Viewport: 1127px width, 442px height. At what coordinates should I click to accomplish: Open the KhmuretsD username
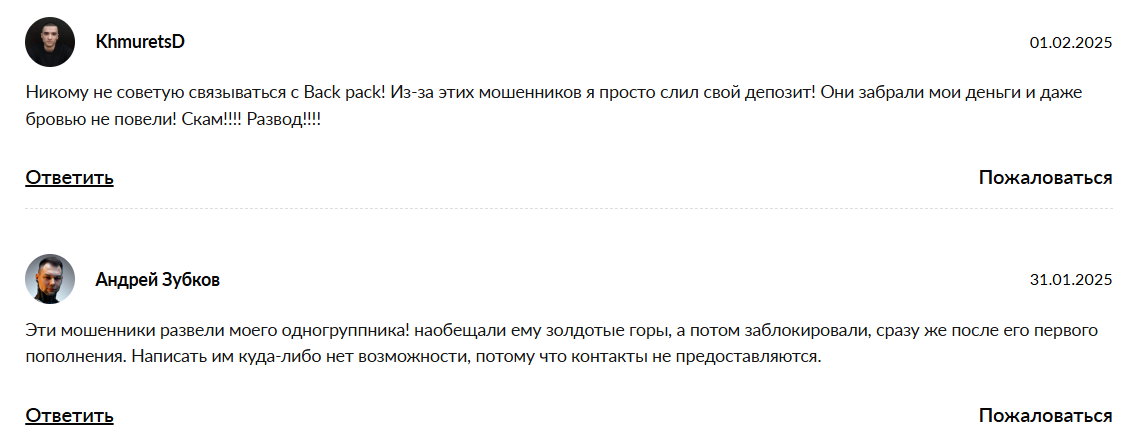click(140, 42)
